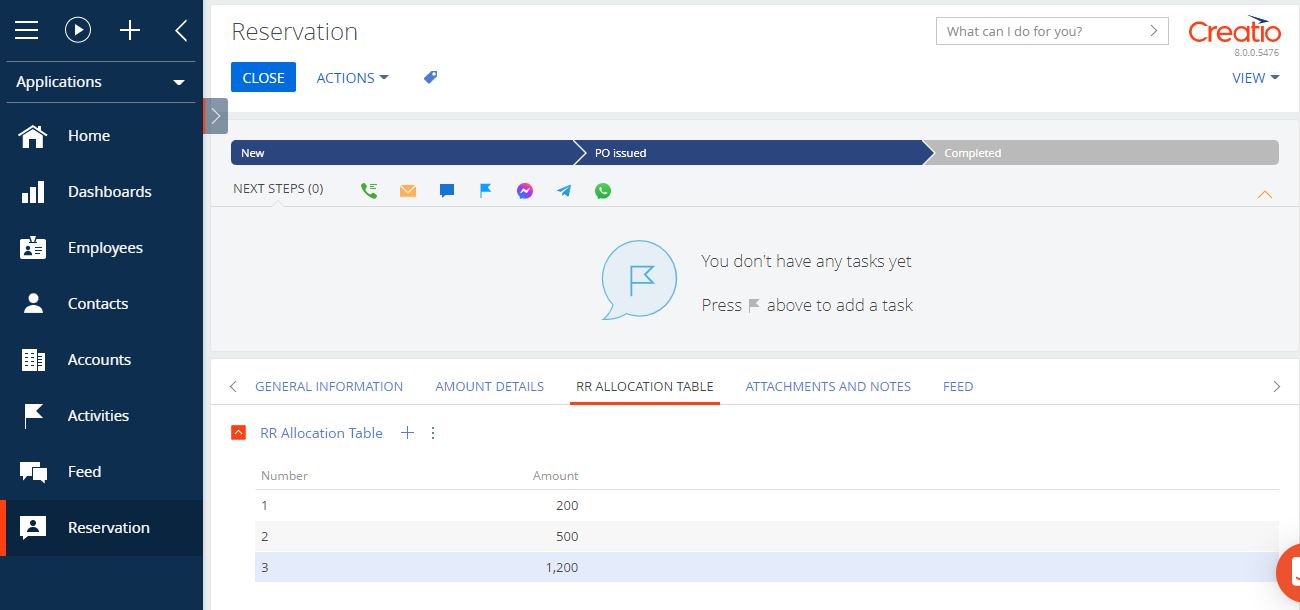Click the plus quick-add icon in sidebar
Screen dimensions: 1300x610
point(130,31)
